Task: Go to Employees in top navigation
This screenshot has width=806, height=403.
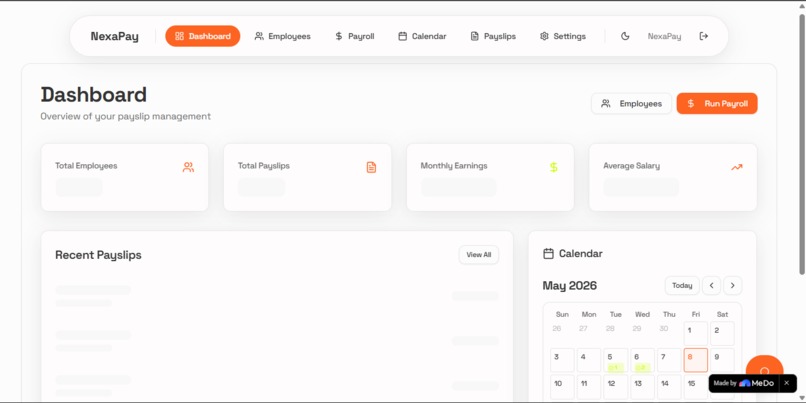Action: pyautogui.click(x=283, y=36)
